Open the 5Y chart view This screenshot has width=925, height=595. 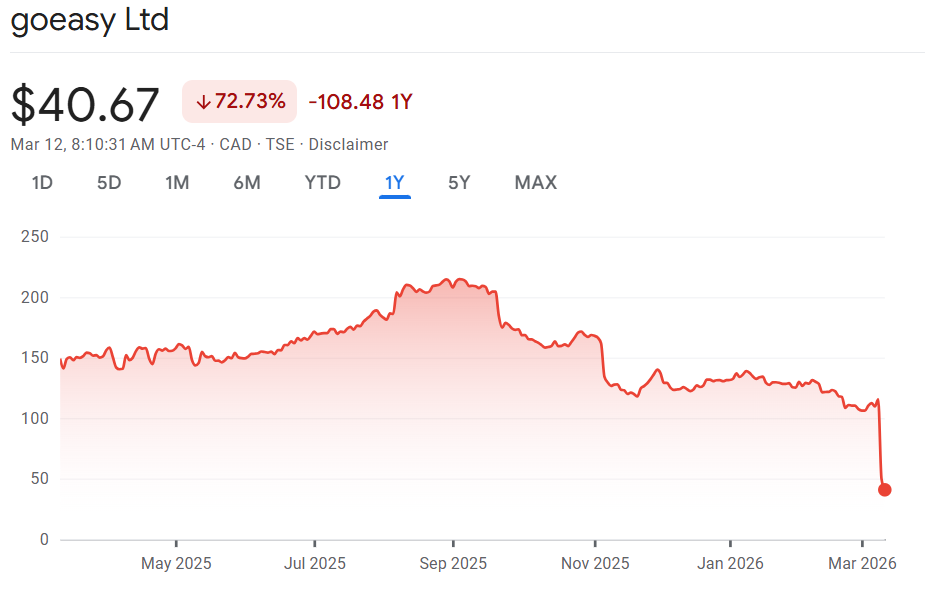pos(459,183)
